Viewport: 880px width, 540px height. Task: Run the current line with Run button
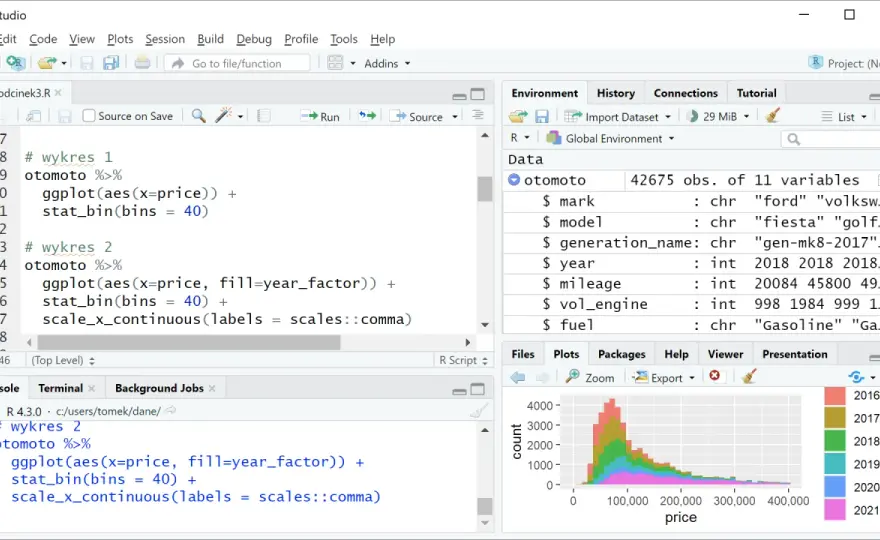click(x=320, y=116)
